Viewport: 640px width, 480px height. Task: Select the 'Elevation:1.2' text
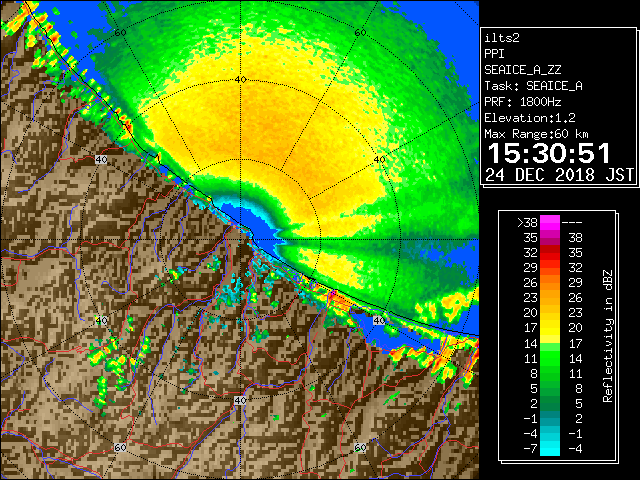click(x=530, y=118)
